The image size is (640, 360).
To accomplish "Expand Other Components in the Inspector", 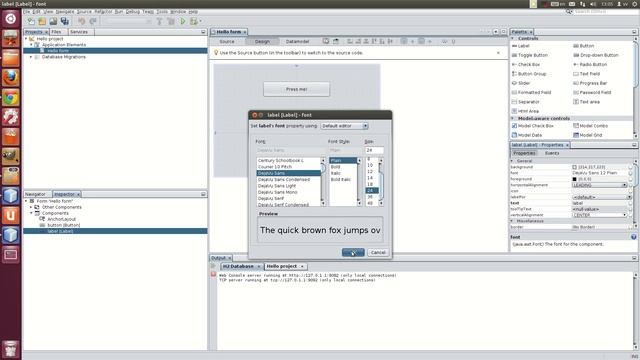I will tap(31, 207).
